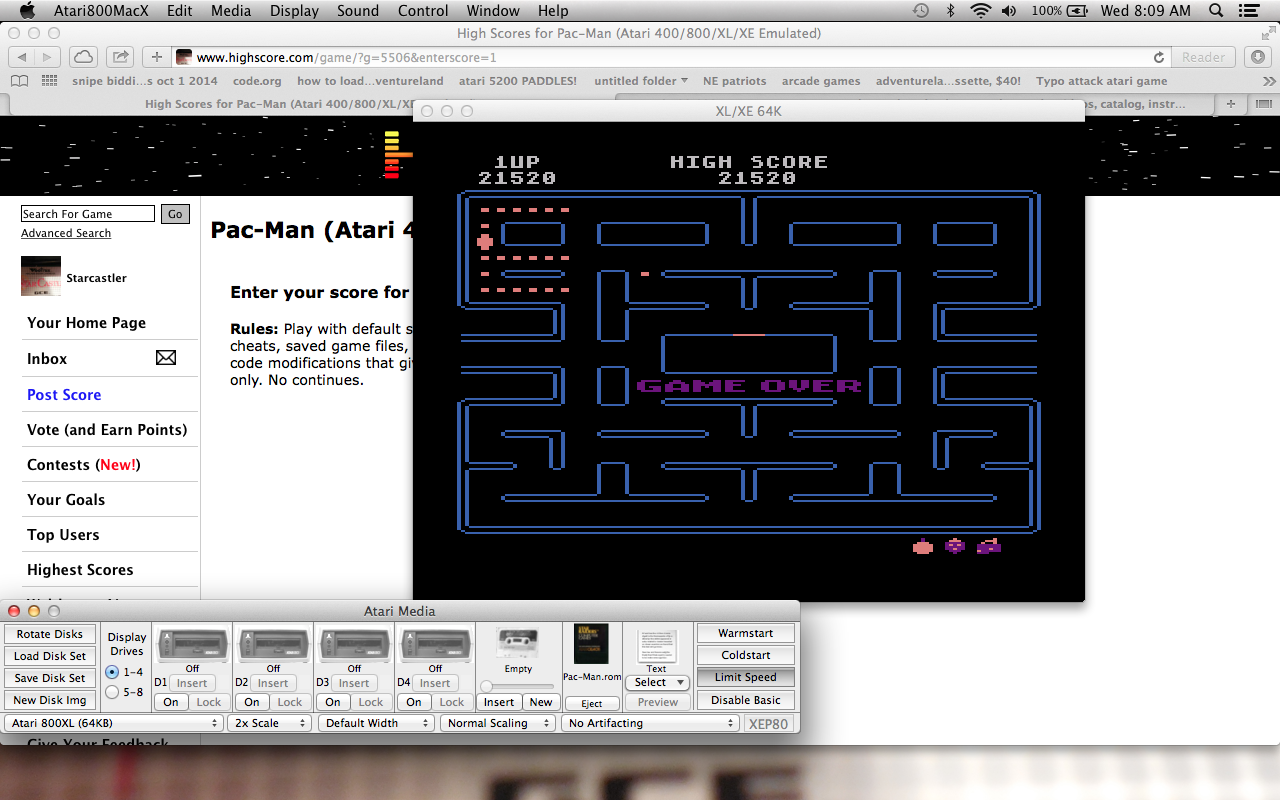Click the D1 disk drive image
The image size is (1280, 800).
pos(192,645)
